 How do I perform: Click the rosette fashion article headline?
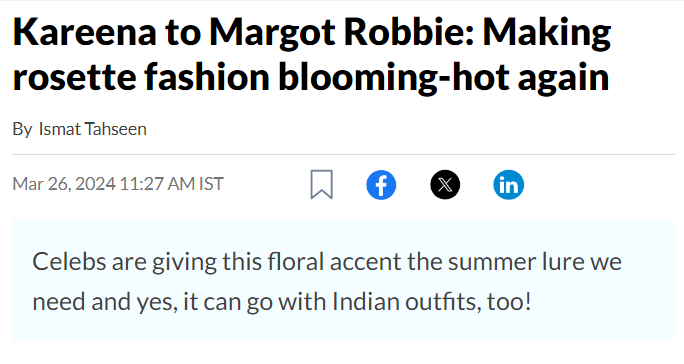click(311, 55)
